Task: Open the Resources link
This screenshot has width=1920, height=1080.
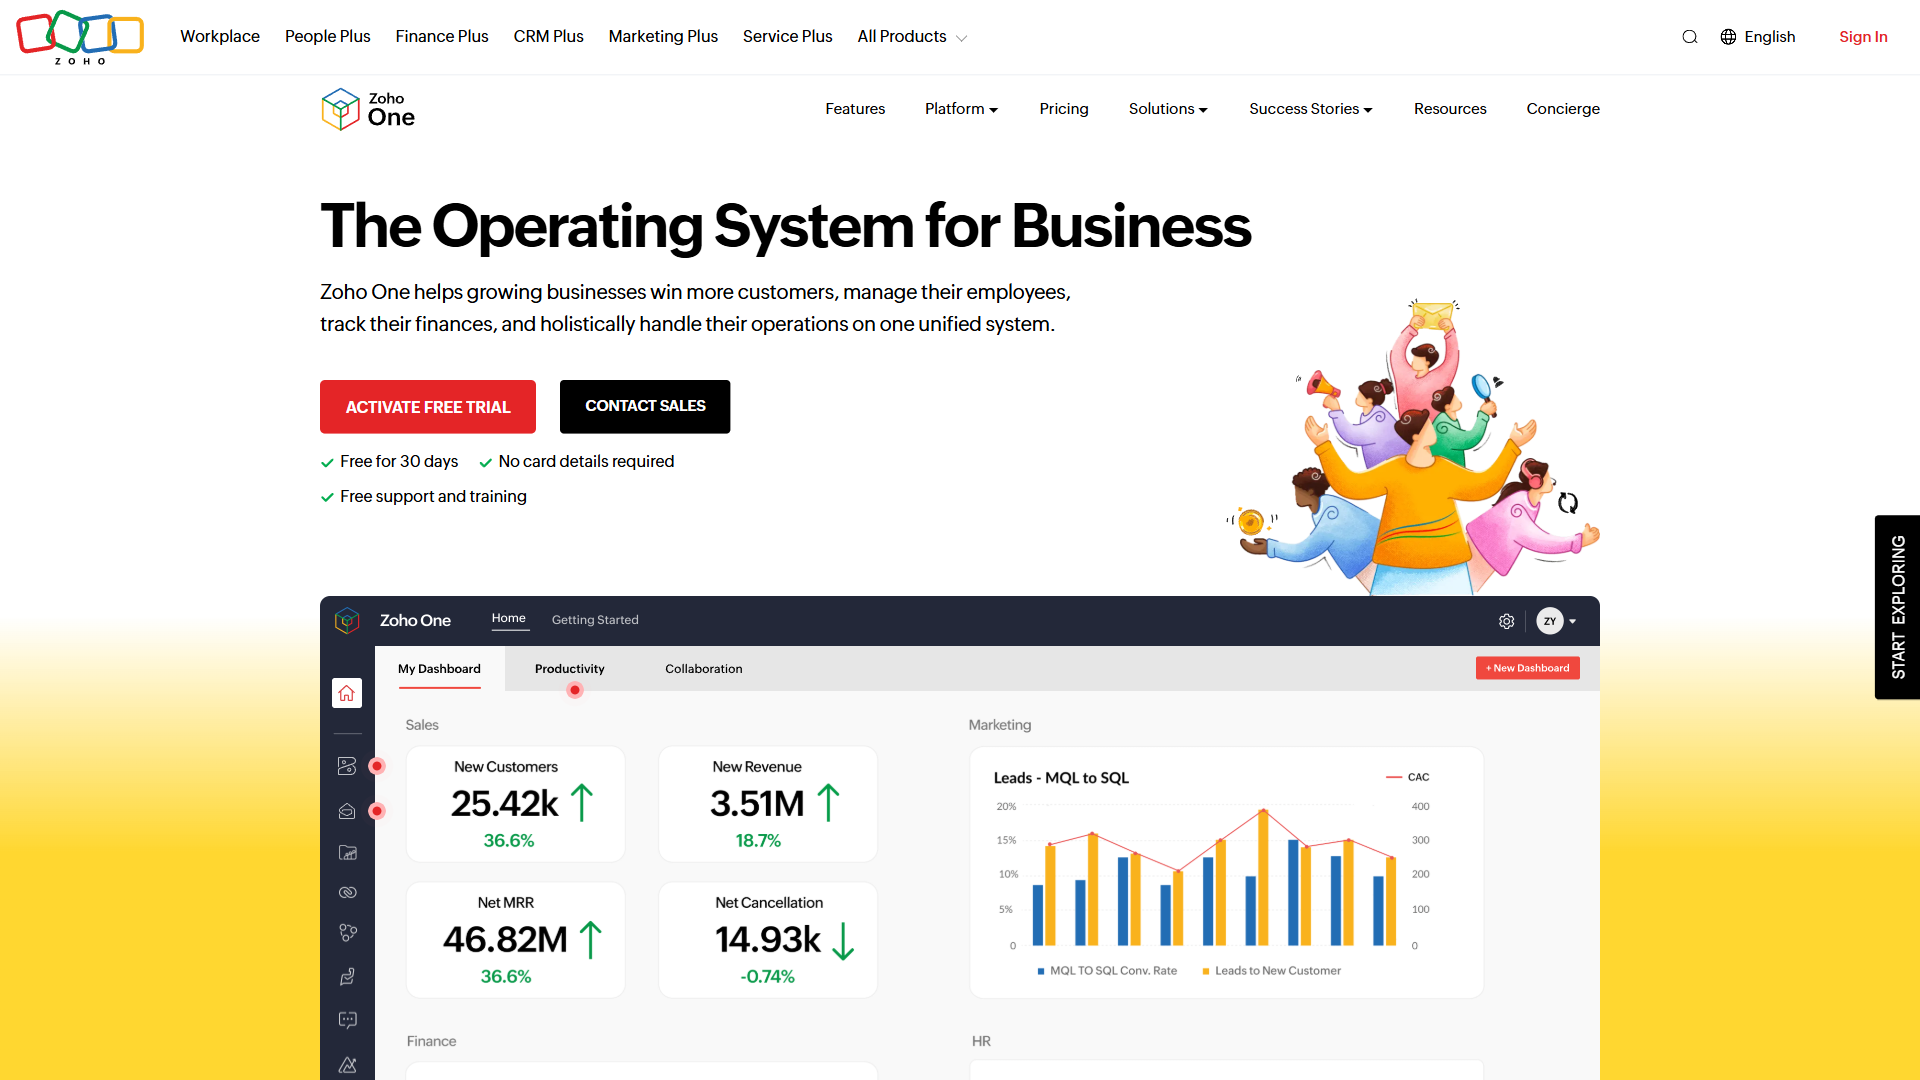Action: click(1450, 109)
